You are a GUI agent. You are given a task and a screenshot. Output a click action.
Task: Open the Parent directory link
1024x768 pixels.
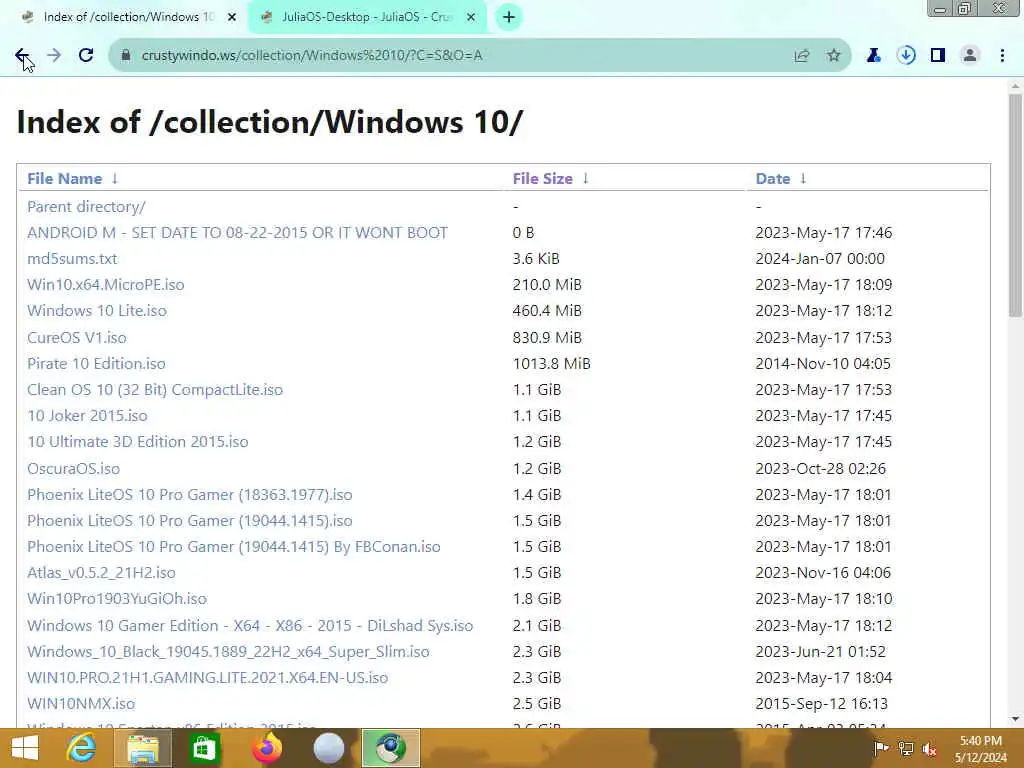pos(86,206)
